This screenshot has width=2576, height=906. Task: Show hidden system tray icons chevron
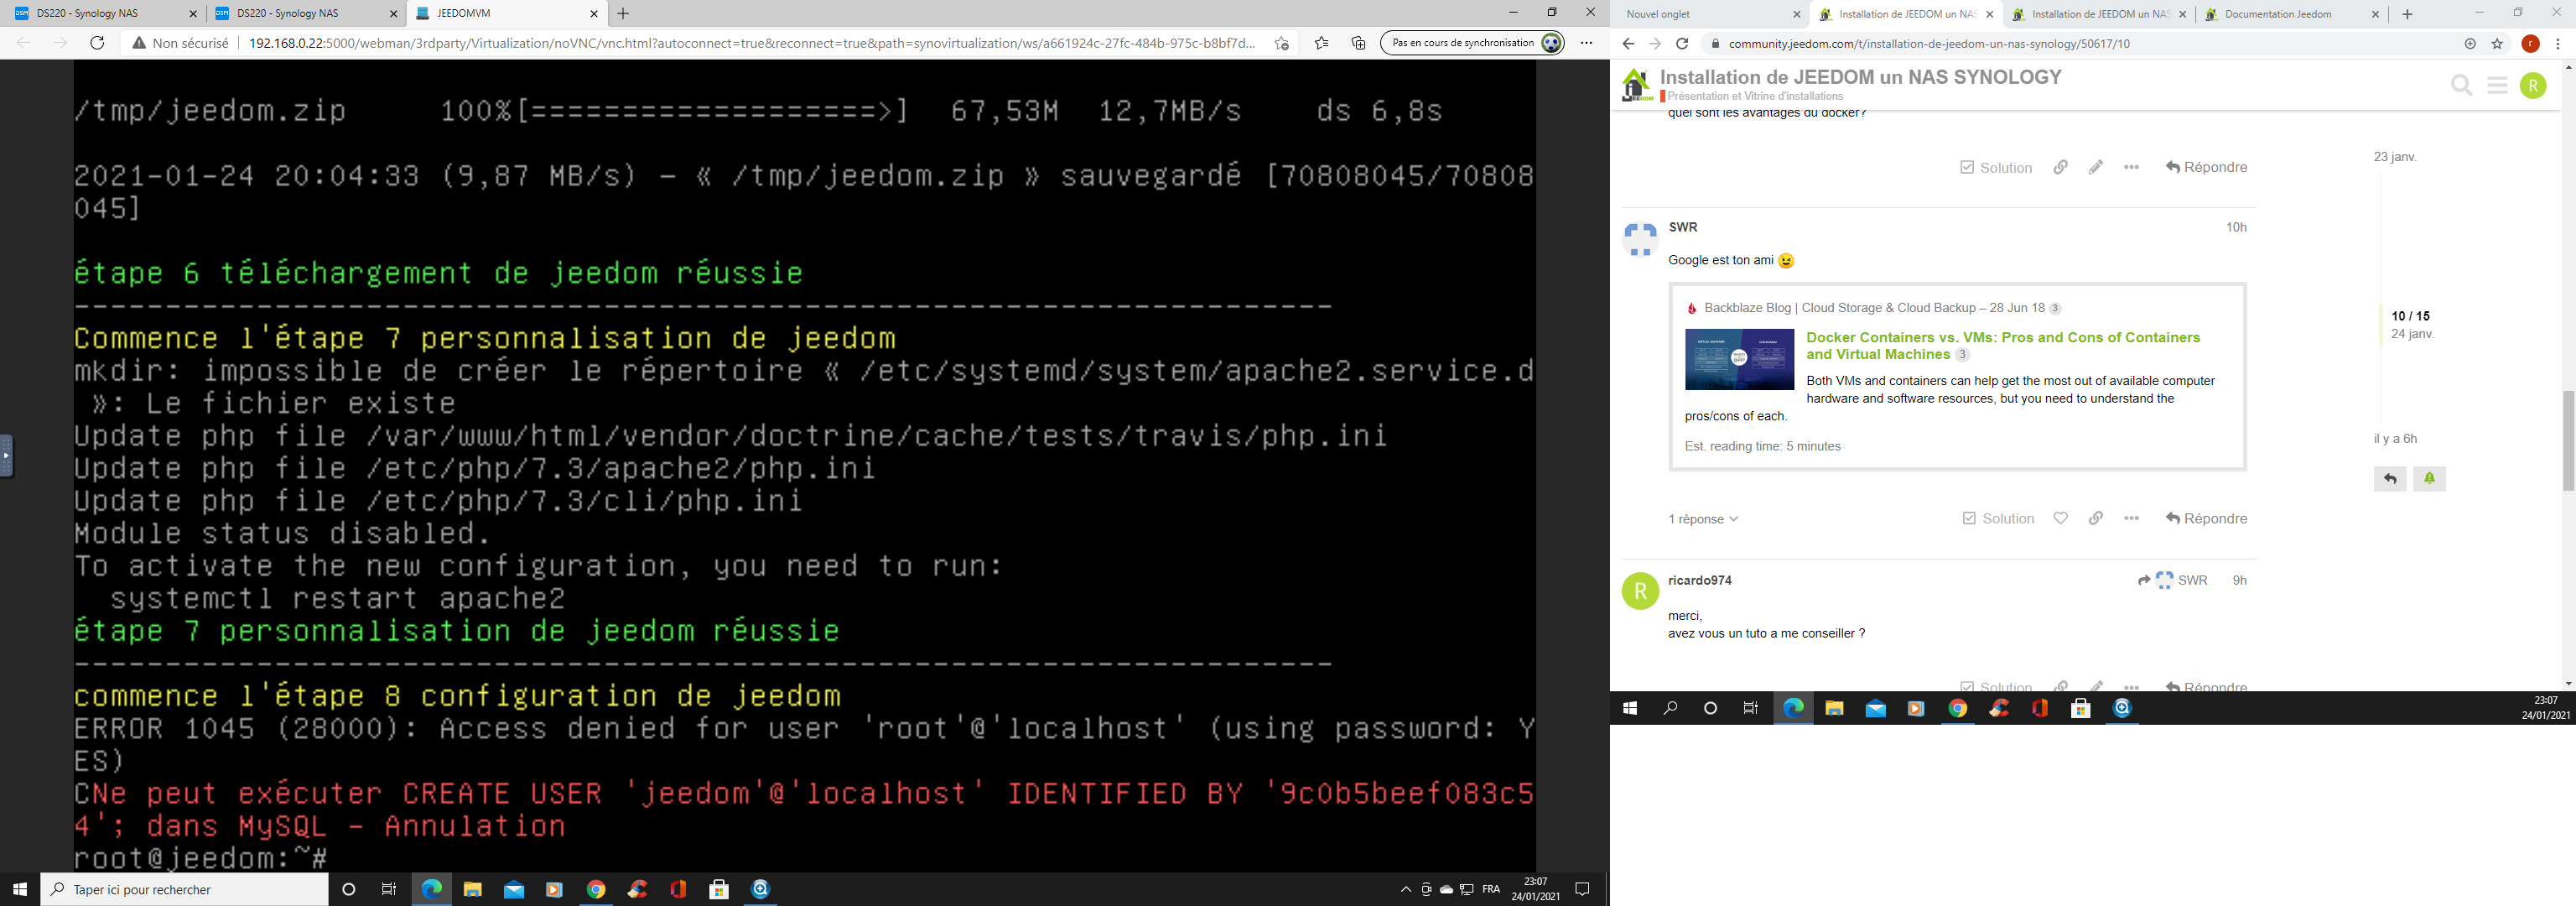[1405, 889]
